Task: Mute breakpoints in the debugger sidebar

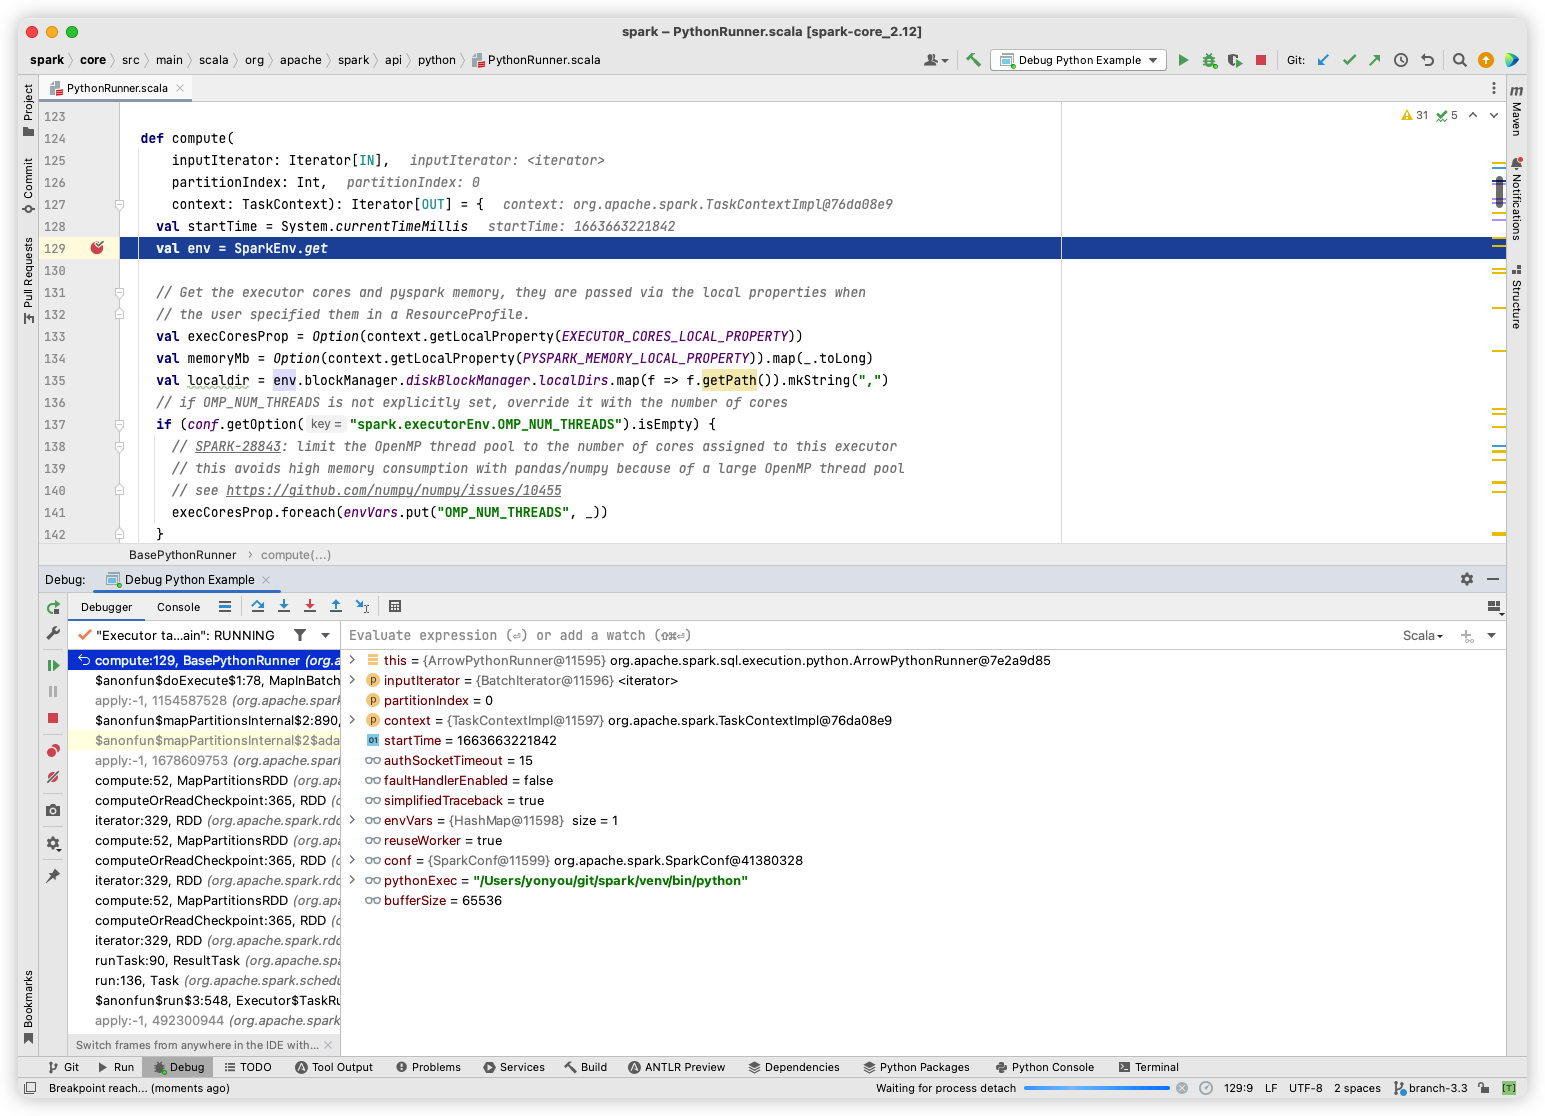Action: click(53, 777)
